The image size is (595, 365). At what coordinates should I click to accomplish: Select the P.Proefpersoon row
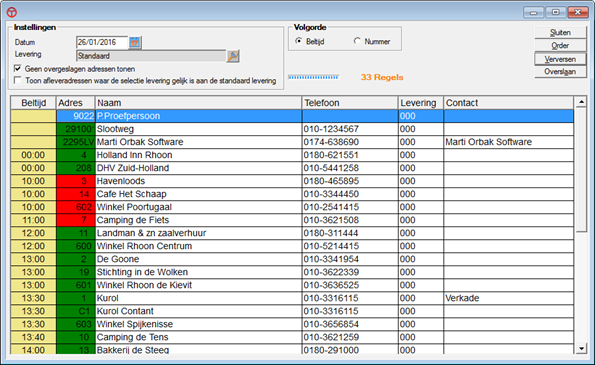point(292,116)
